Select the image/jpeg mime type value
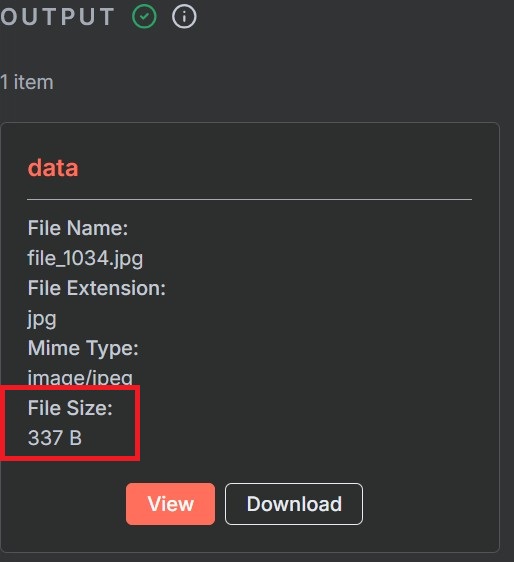Screen dimensions: 514x562 (x=80, y=378)
